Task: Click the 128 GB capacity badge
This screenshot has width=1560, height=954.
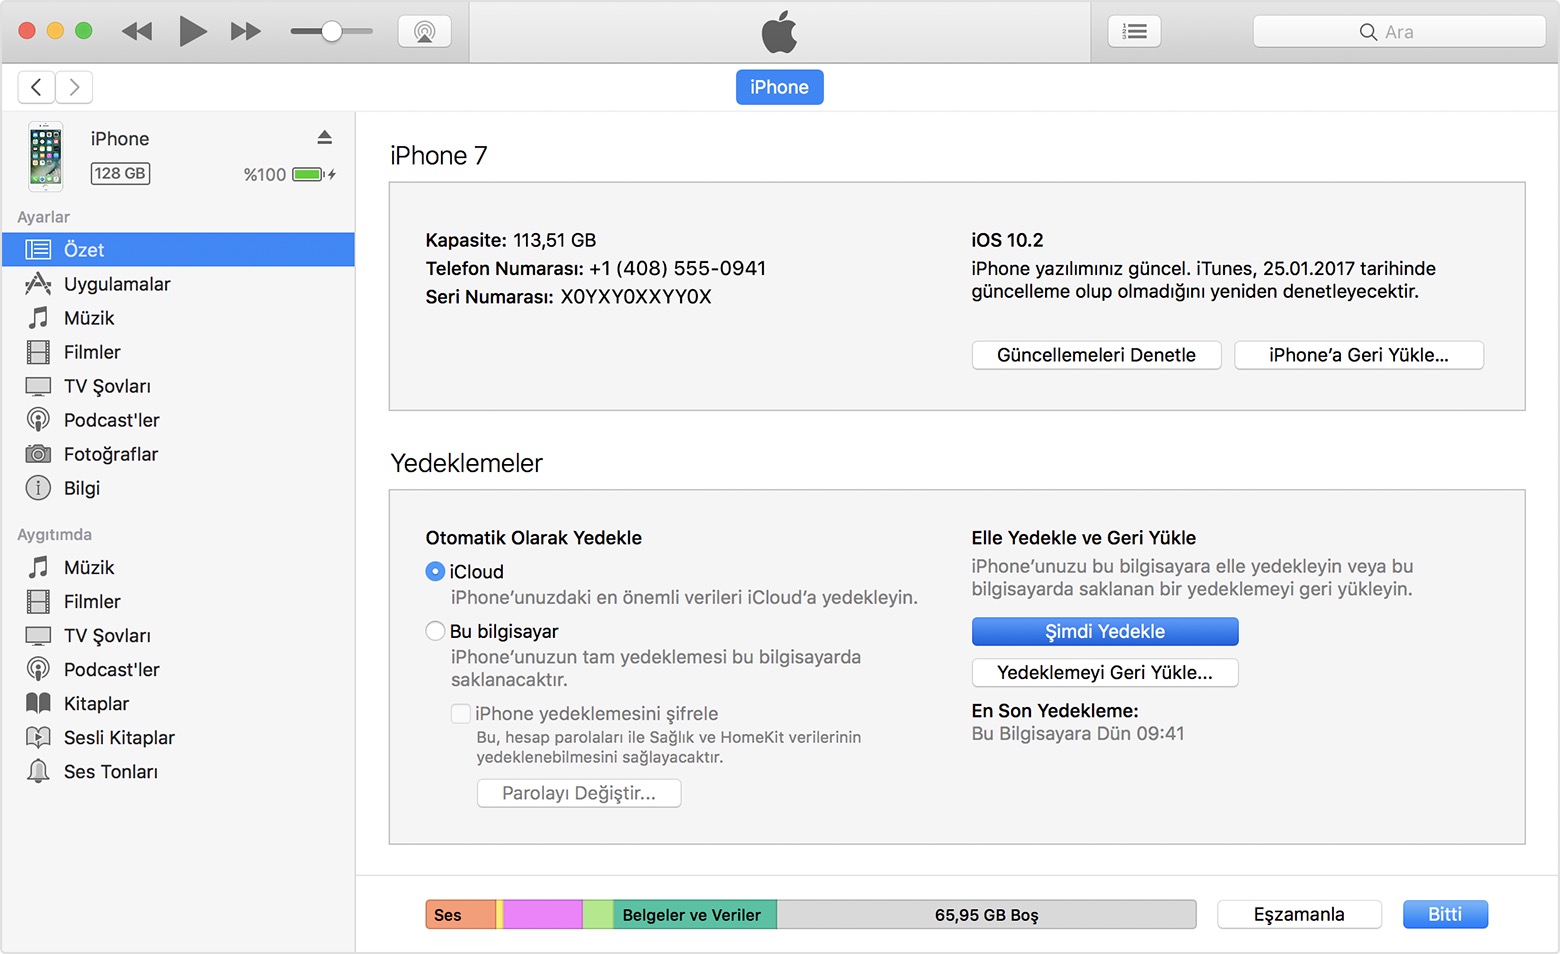Action: [120, 173]
